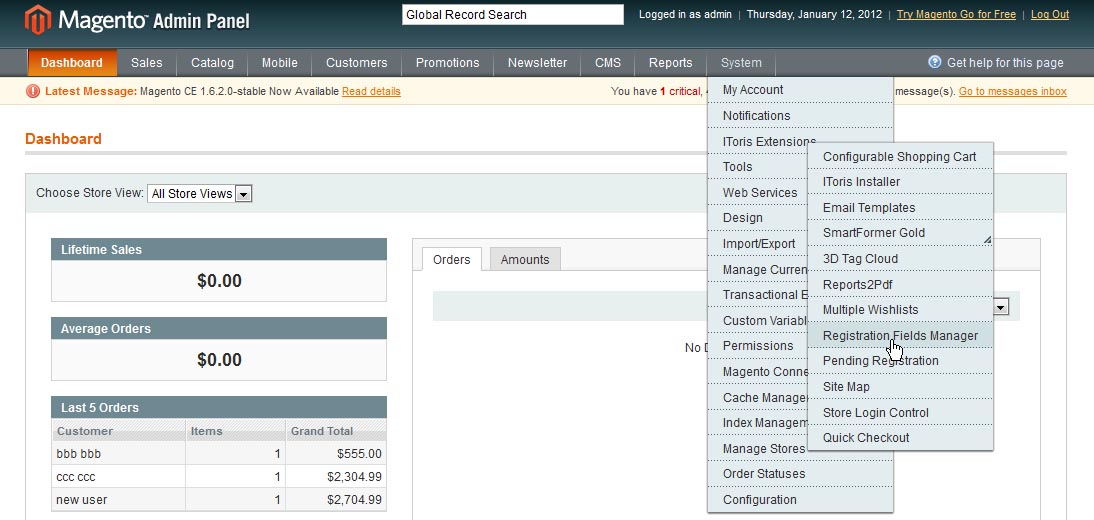Select Import/Export in the System menu
1094x520 pixels.
758,244
